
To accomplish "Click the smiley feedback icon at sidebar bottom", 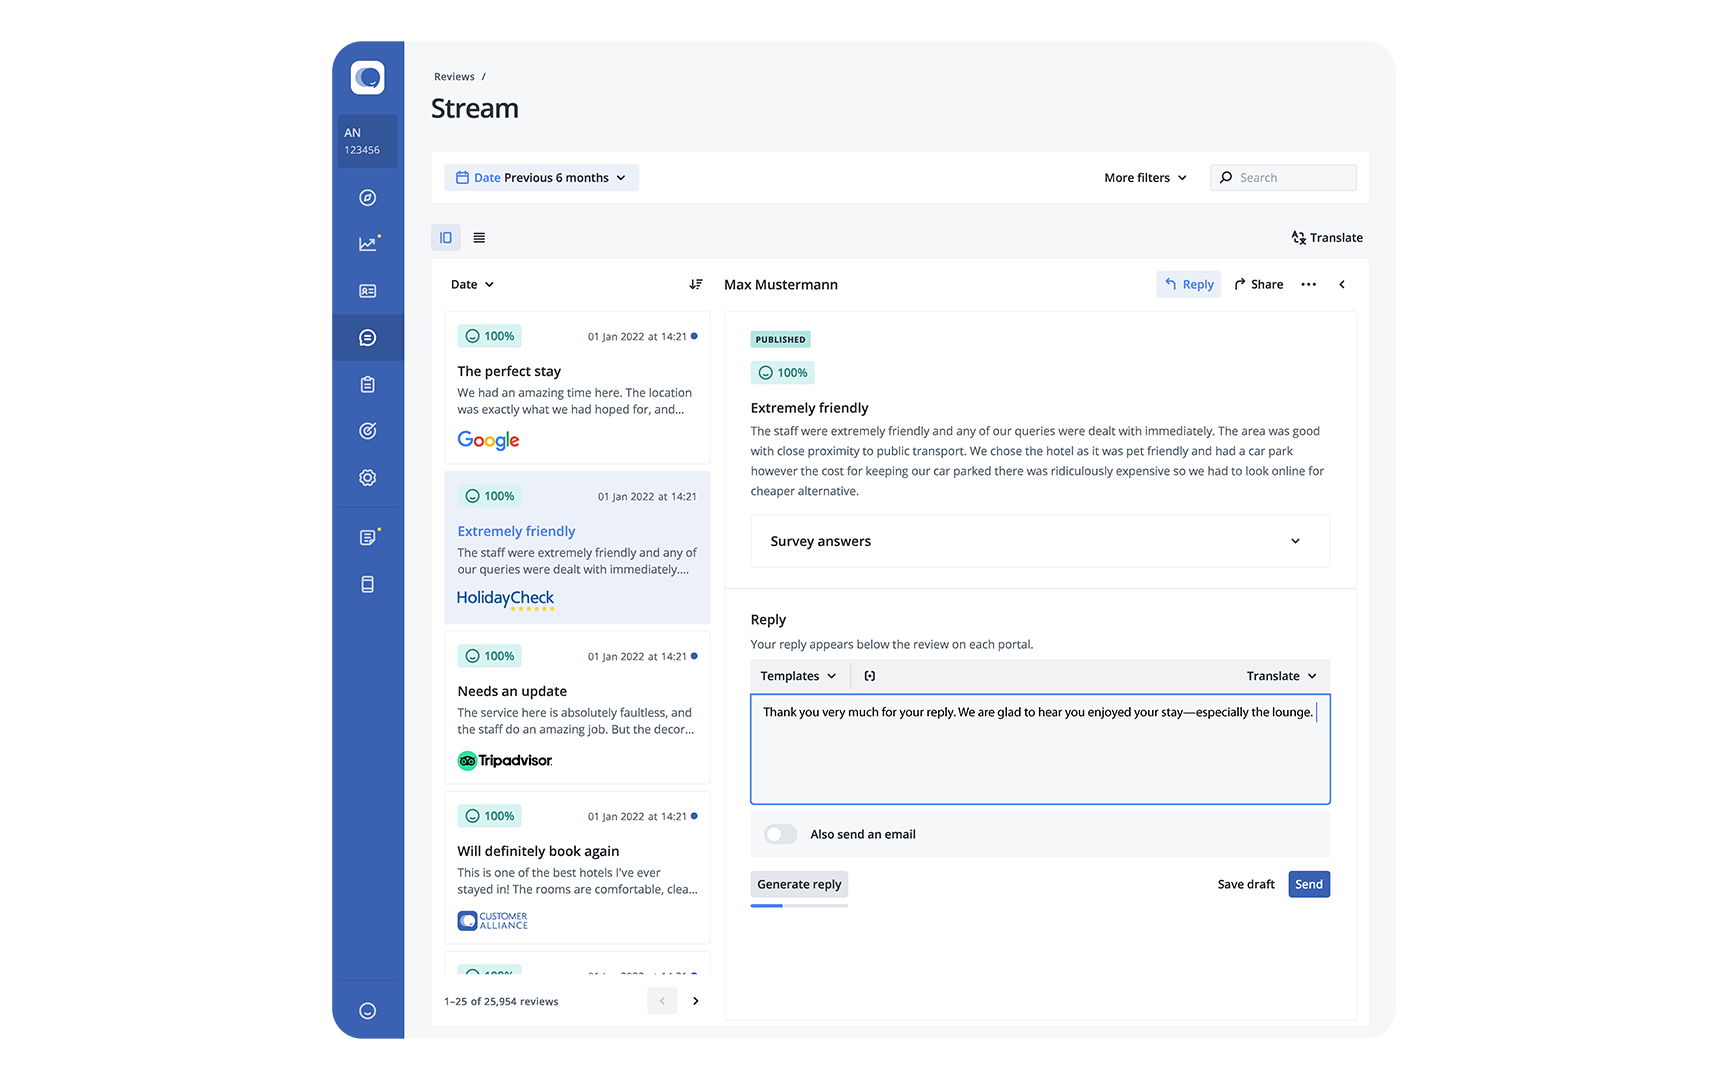I will pos(368,1011).
